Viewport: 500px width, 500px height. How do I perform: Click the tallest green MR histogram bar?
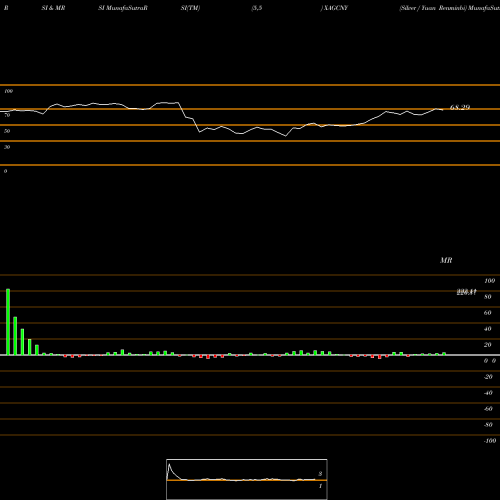(x=8, y=322)
